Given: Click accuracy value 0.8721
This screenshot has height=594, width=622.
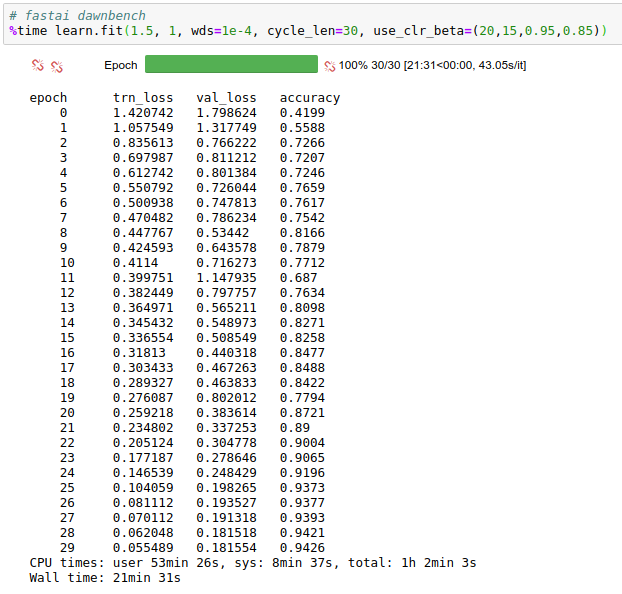Looking at the screenshot, I should pyautogui.click(x=302, y=413).
